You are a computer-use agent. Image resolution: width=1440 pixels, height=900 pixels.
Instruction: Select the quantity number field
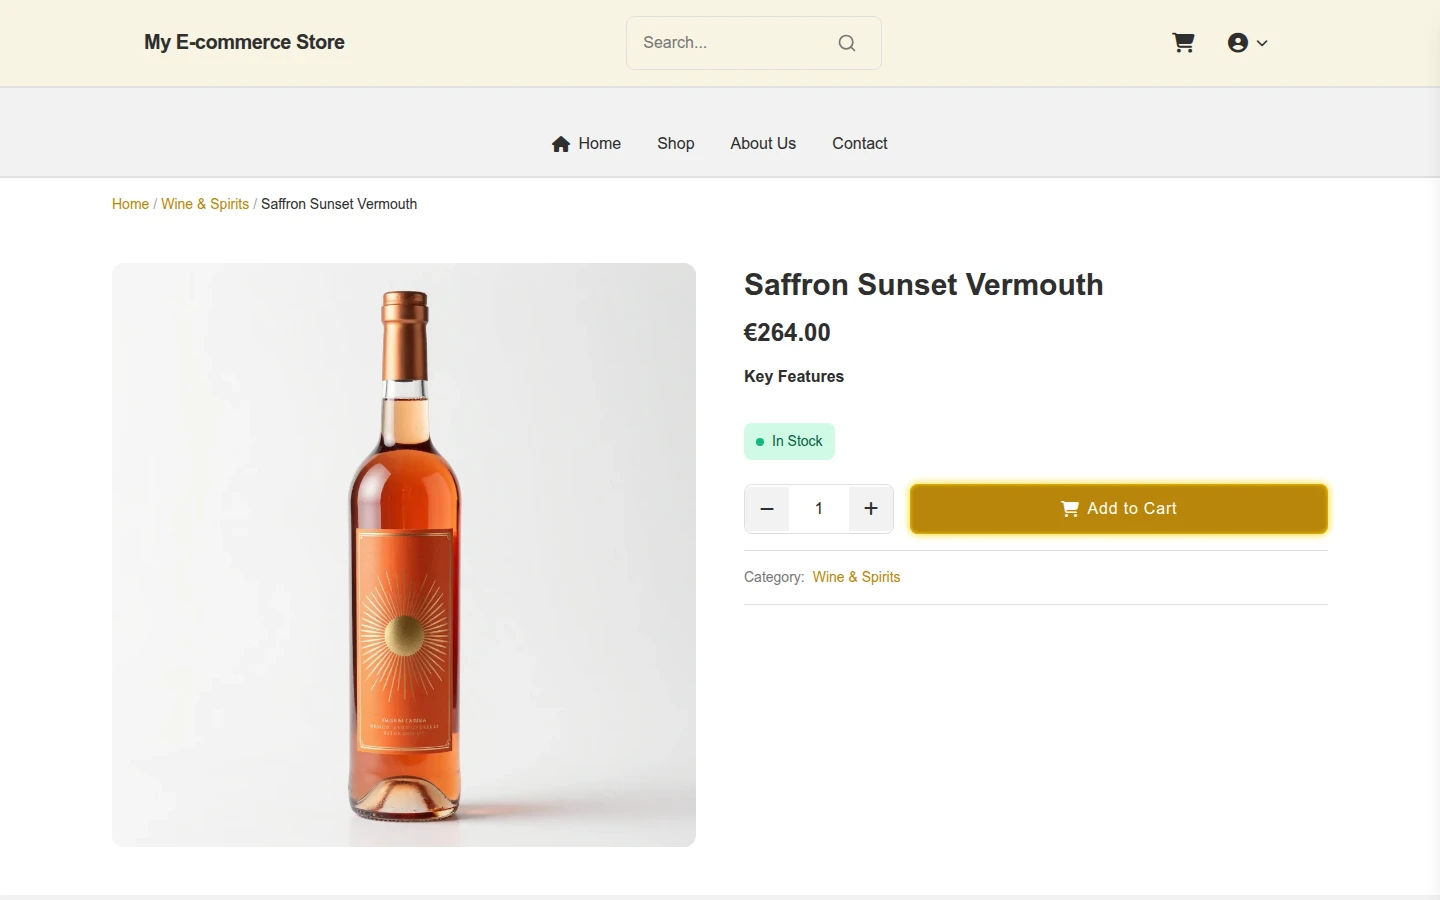(x=819, y=509)
